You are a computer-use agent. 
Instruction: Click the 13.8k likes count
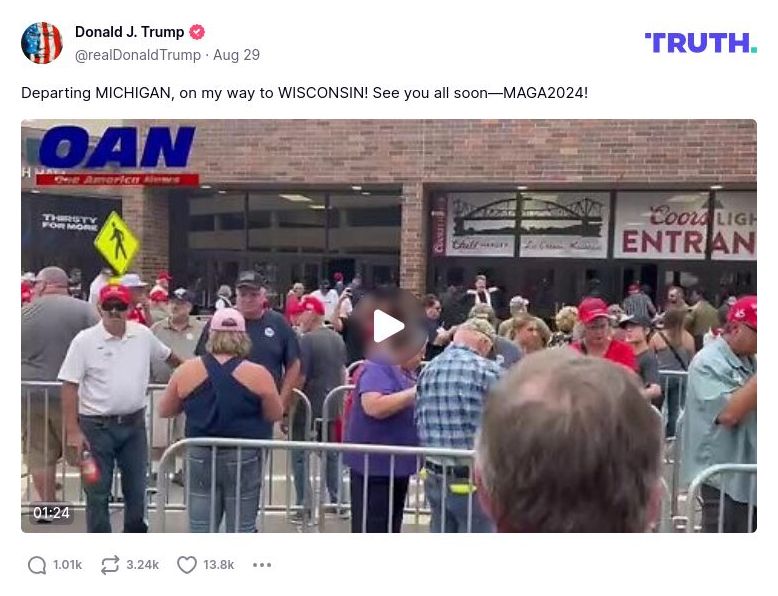[x=219, y=565]
